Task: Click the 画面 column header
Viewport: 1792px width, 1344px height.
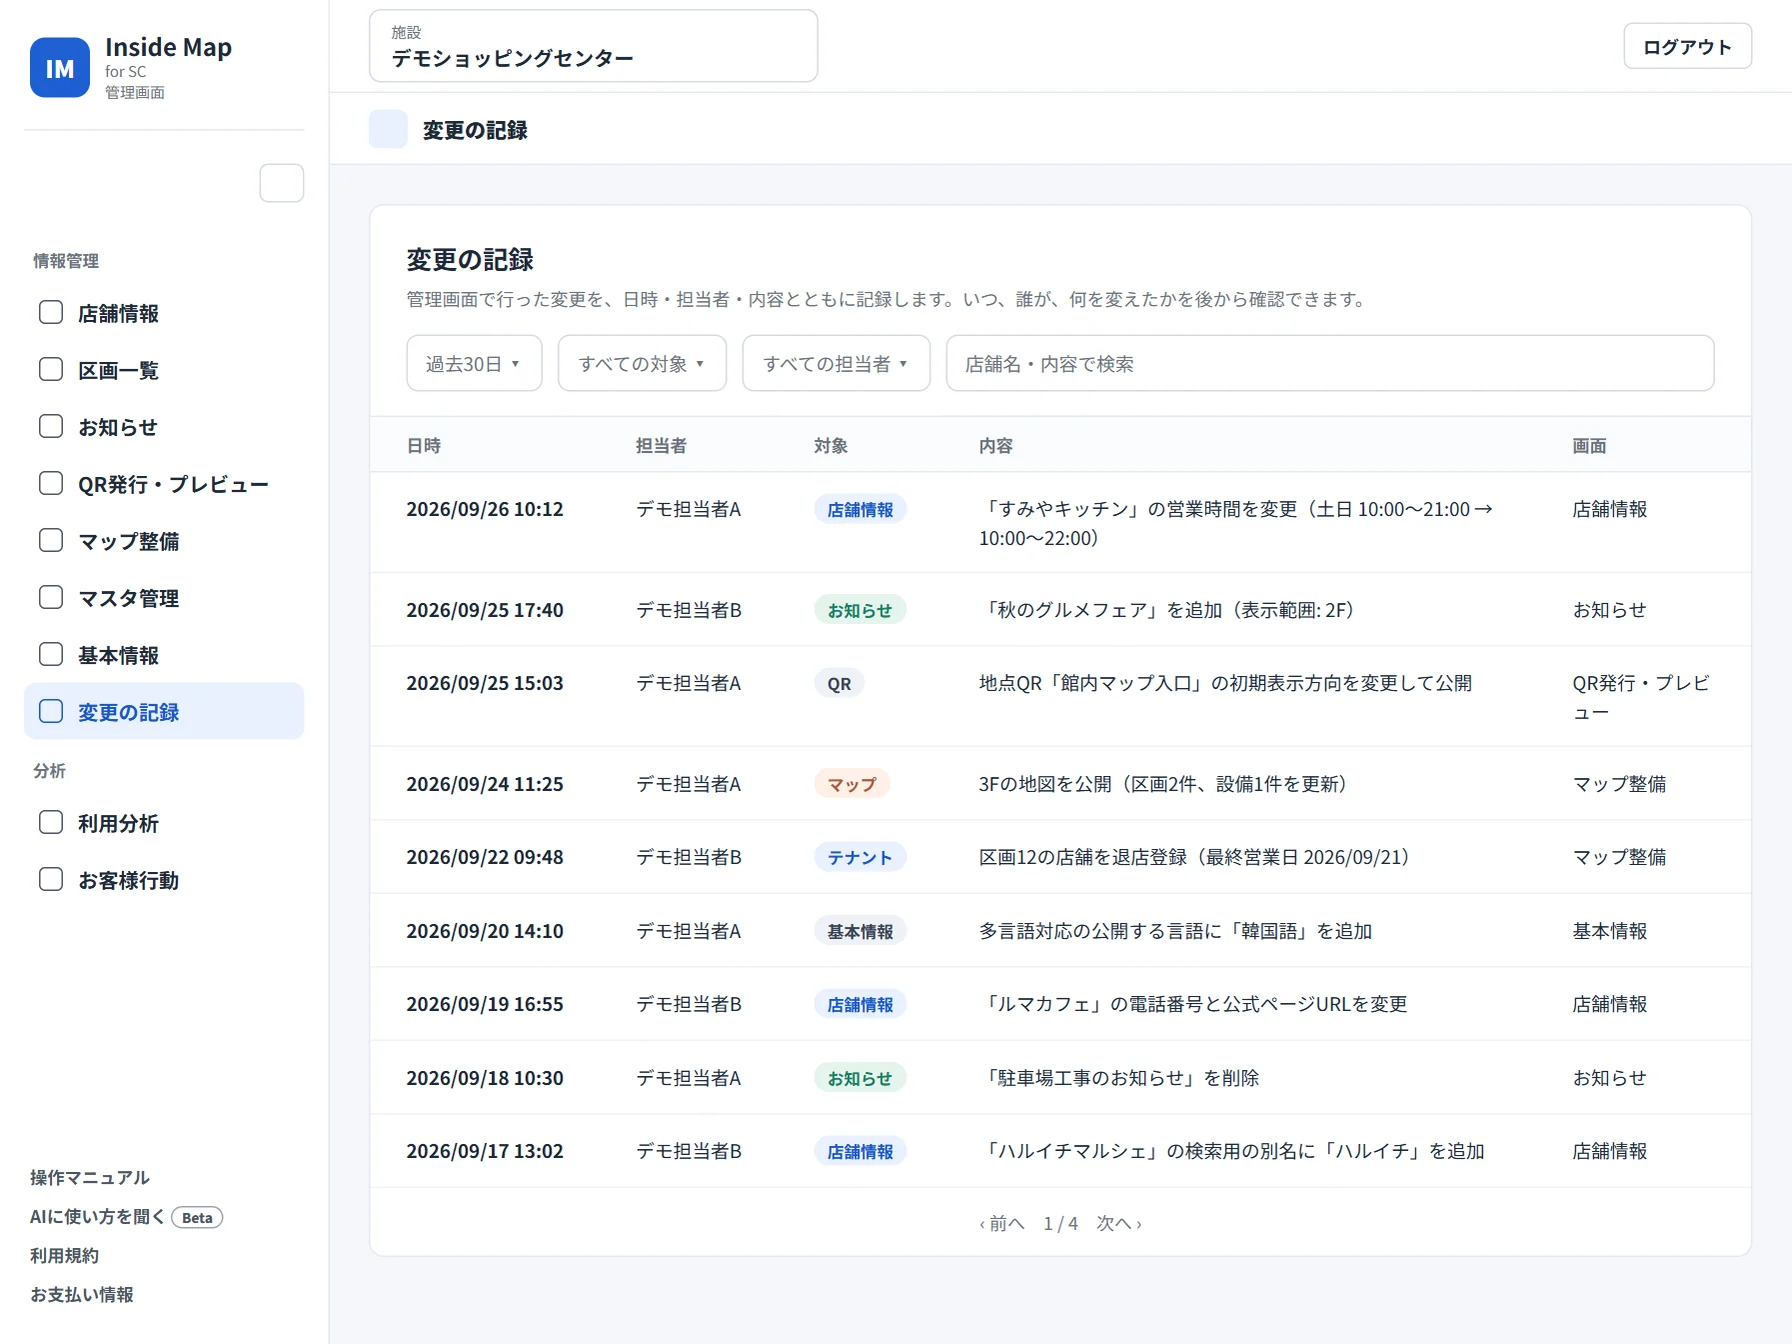Action: click(x=1590, y=446)
